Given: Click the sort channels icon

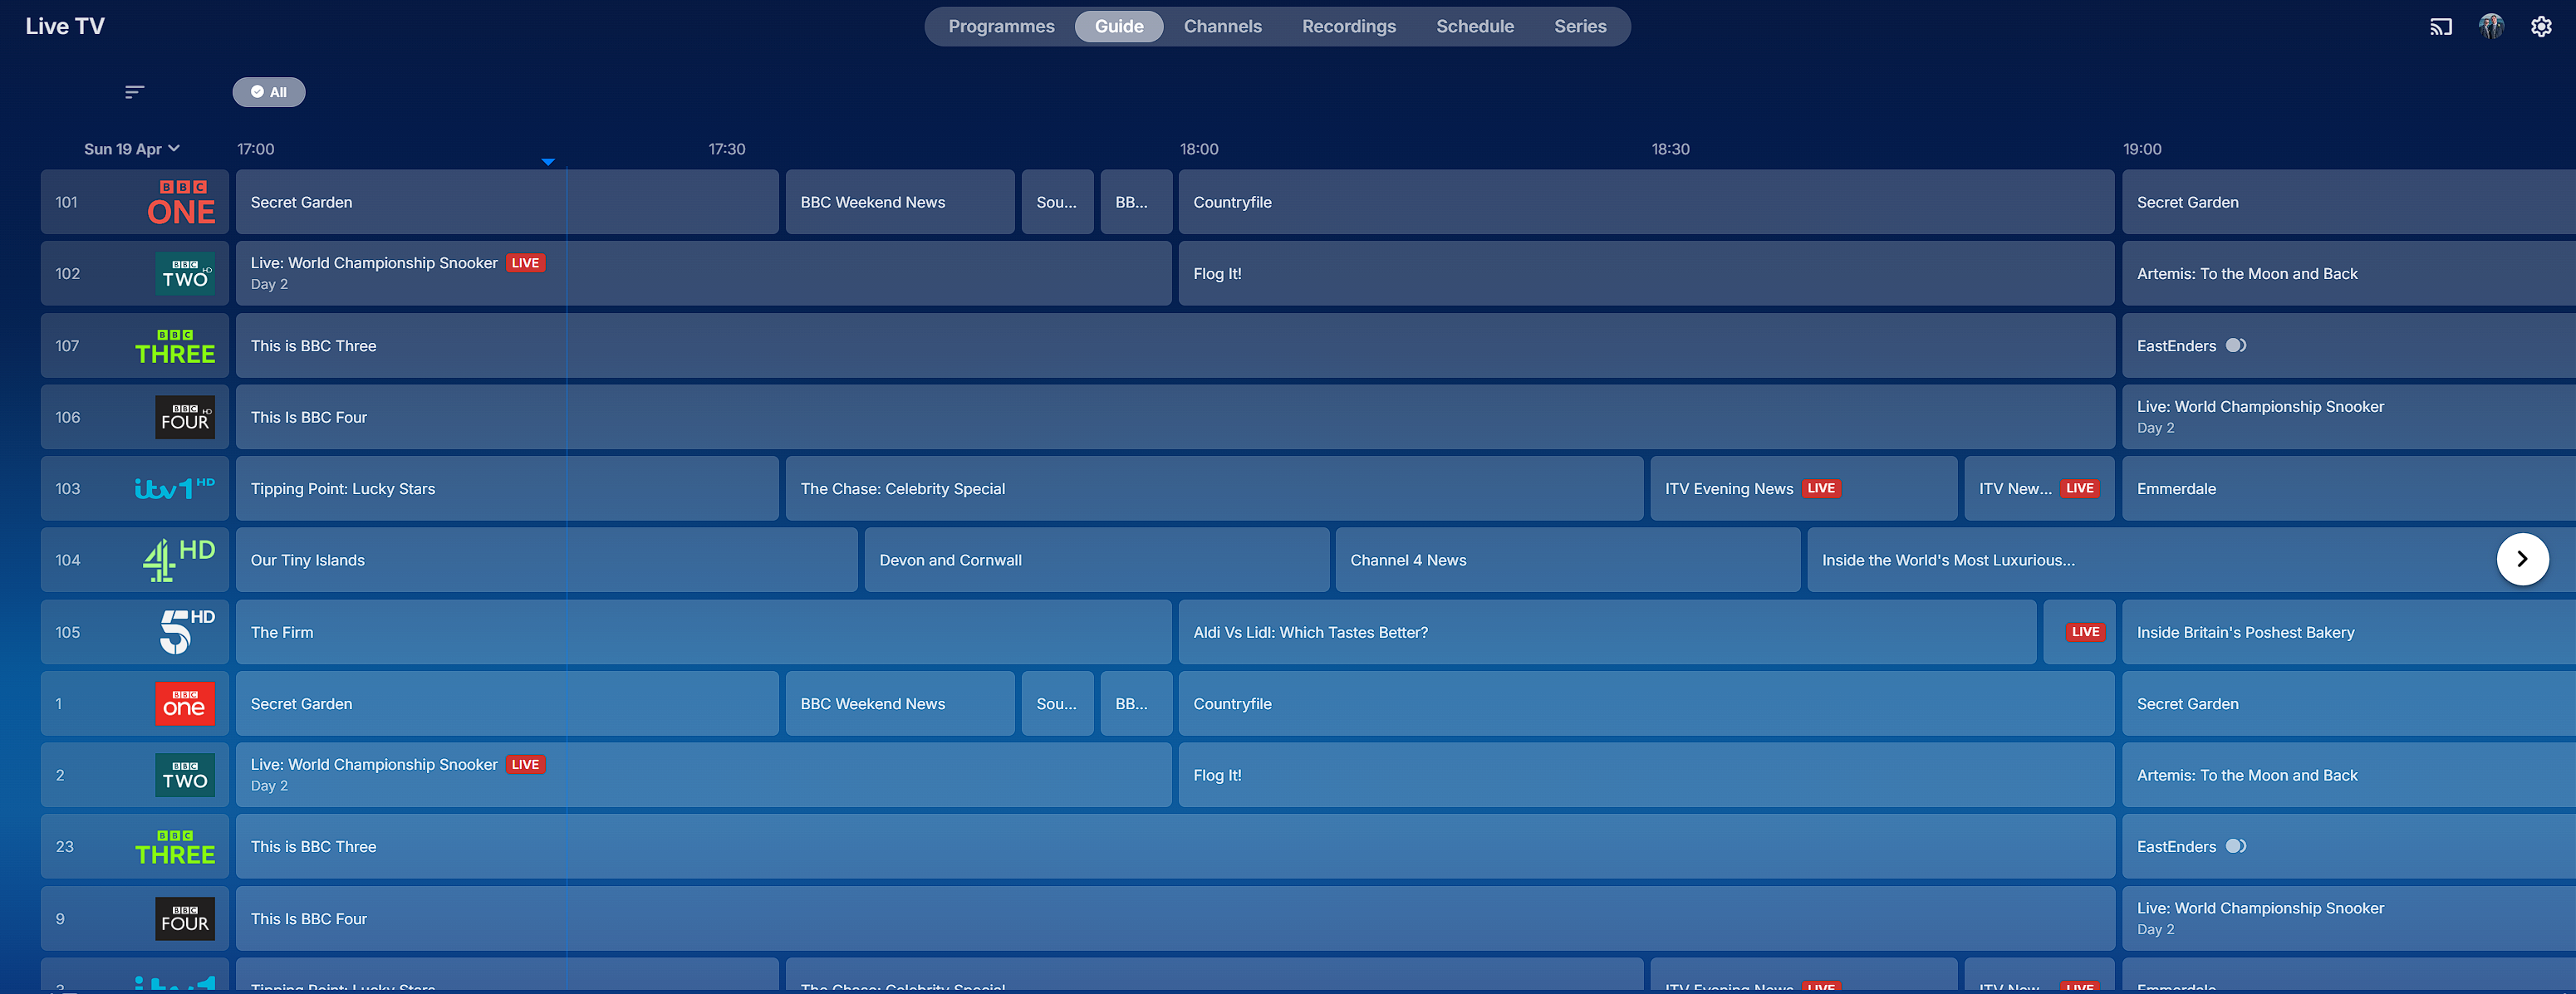Looking at the screenshot, I should [134, 92].
